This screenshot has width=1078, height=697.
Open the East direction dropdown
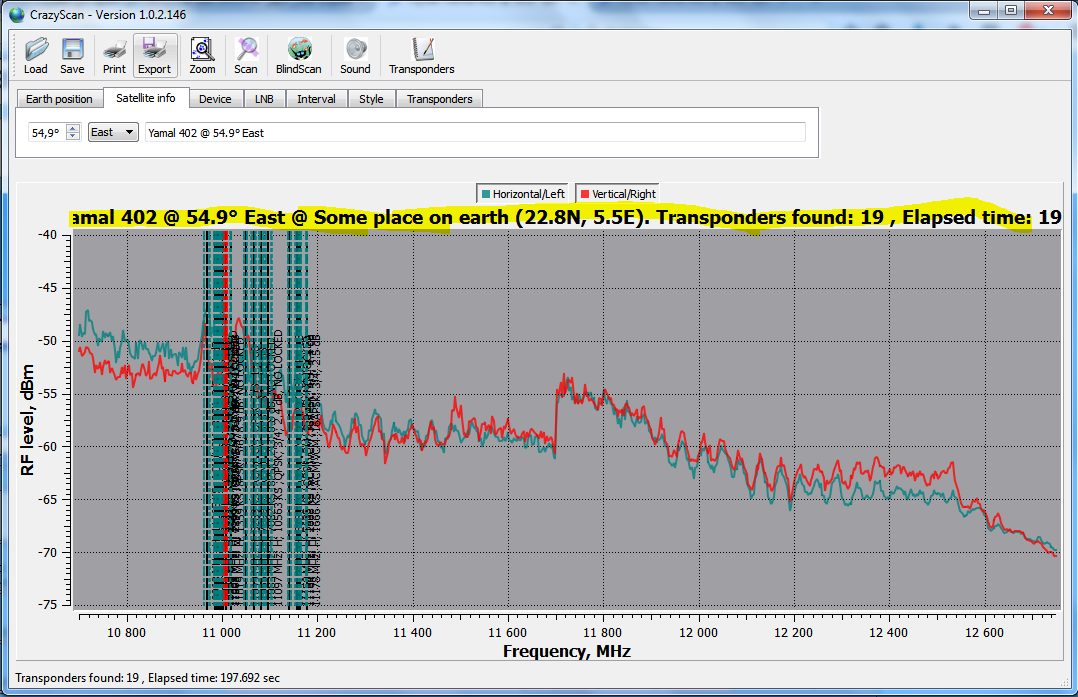[x=113, y=132]
